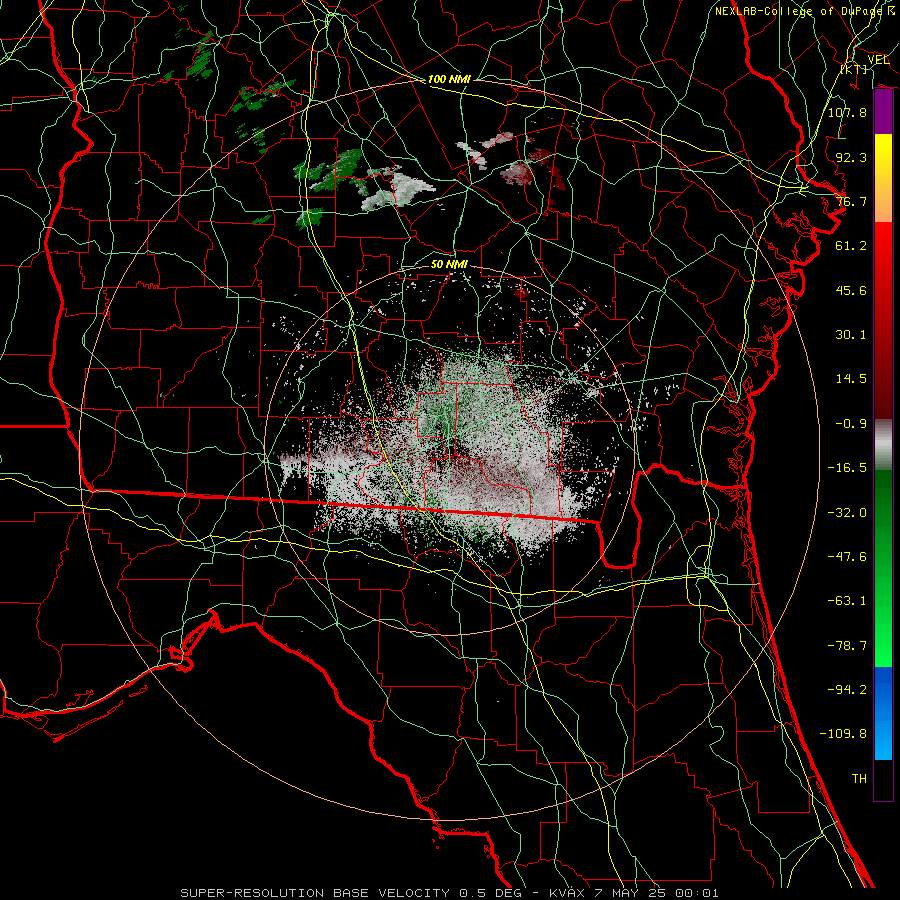The image size is (900, 900).
Task: Click the -109.8 legend value
Action: [843, 734]
